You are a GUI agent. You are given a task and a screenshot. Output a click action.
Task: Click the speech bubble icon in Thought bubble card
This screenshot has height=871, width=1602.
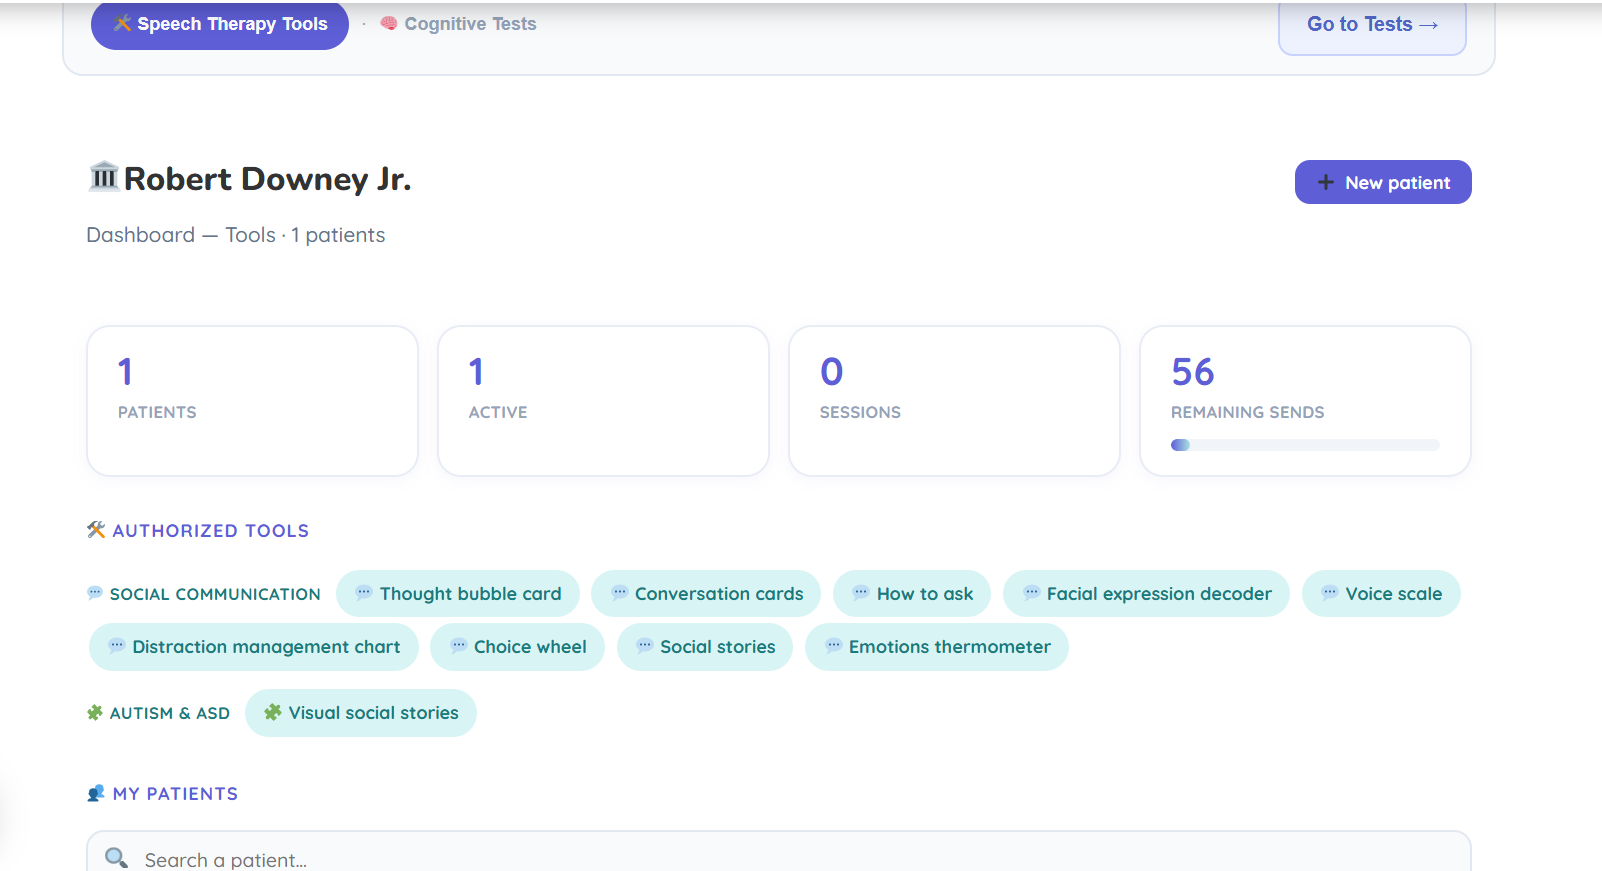point(364,593)
